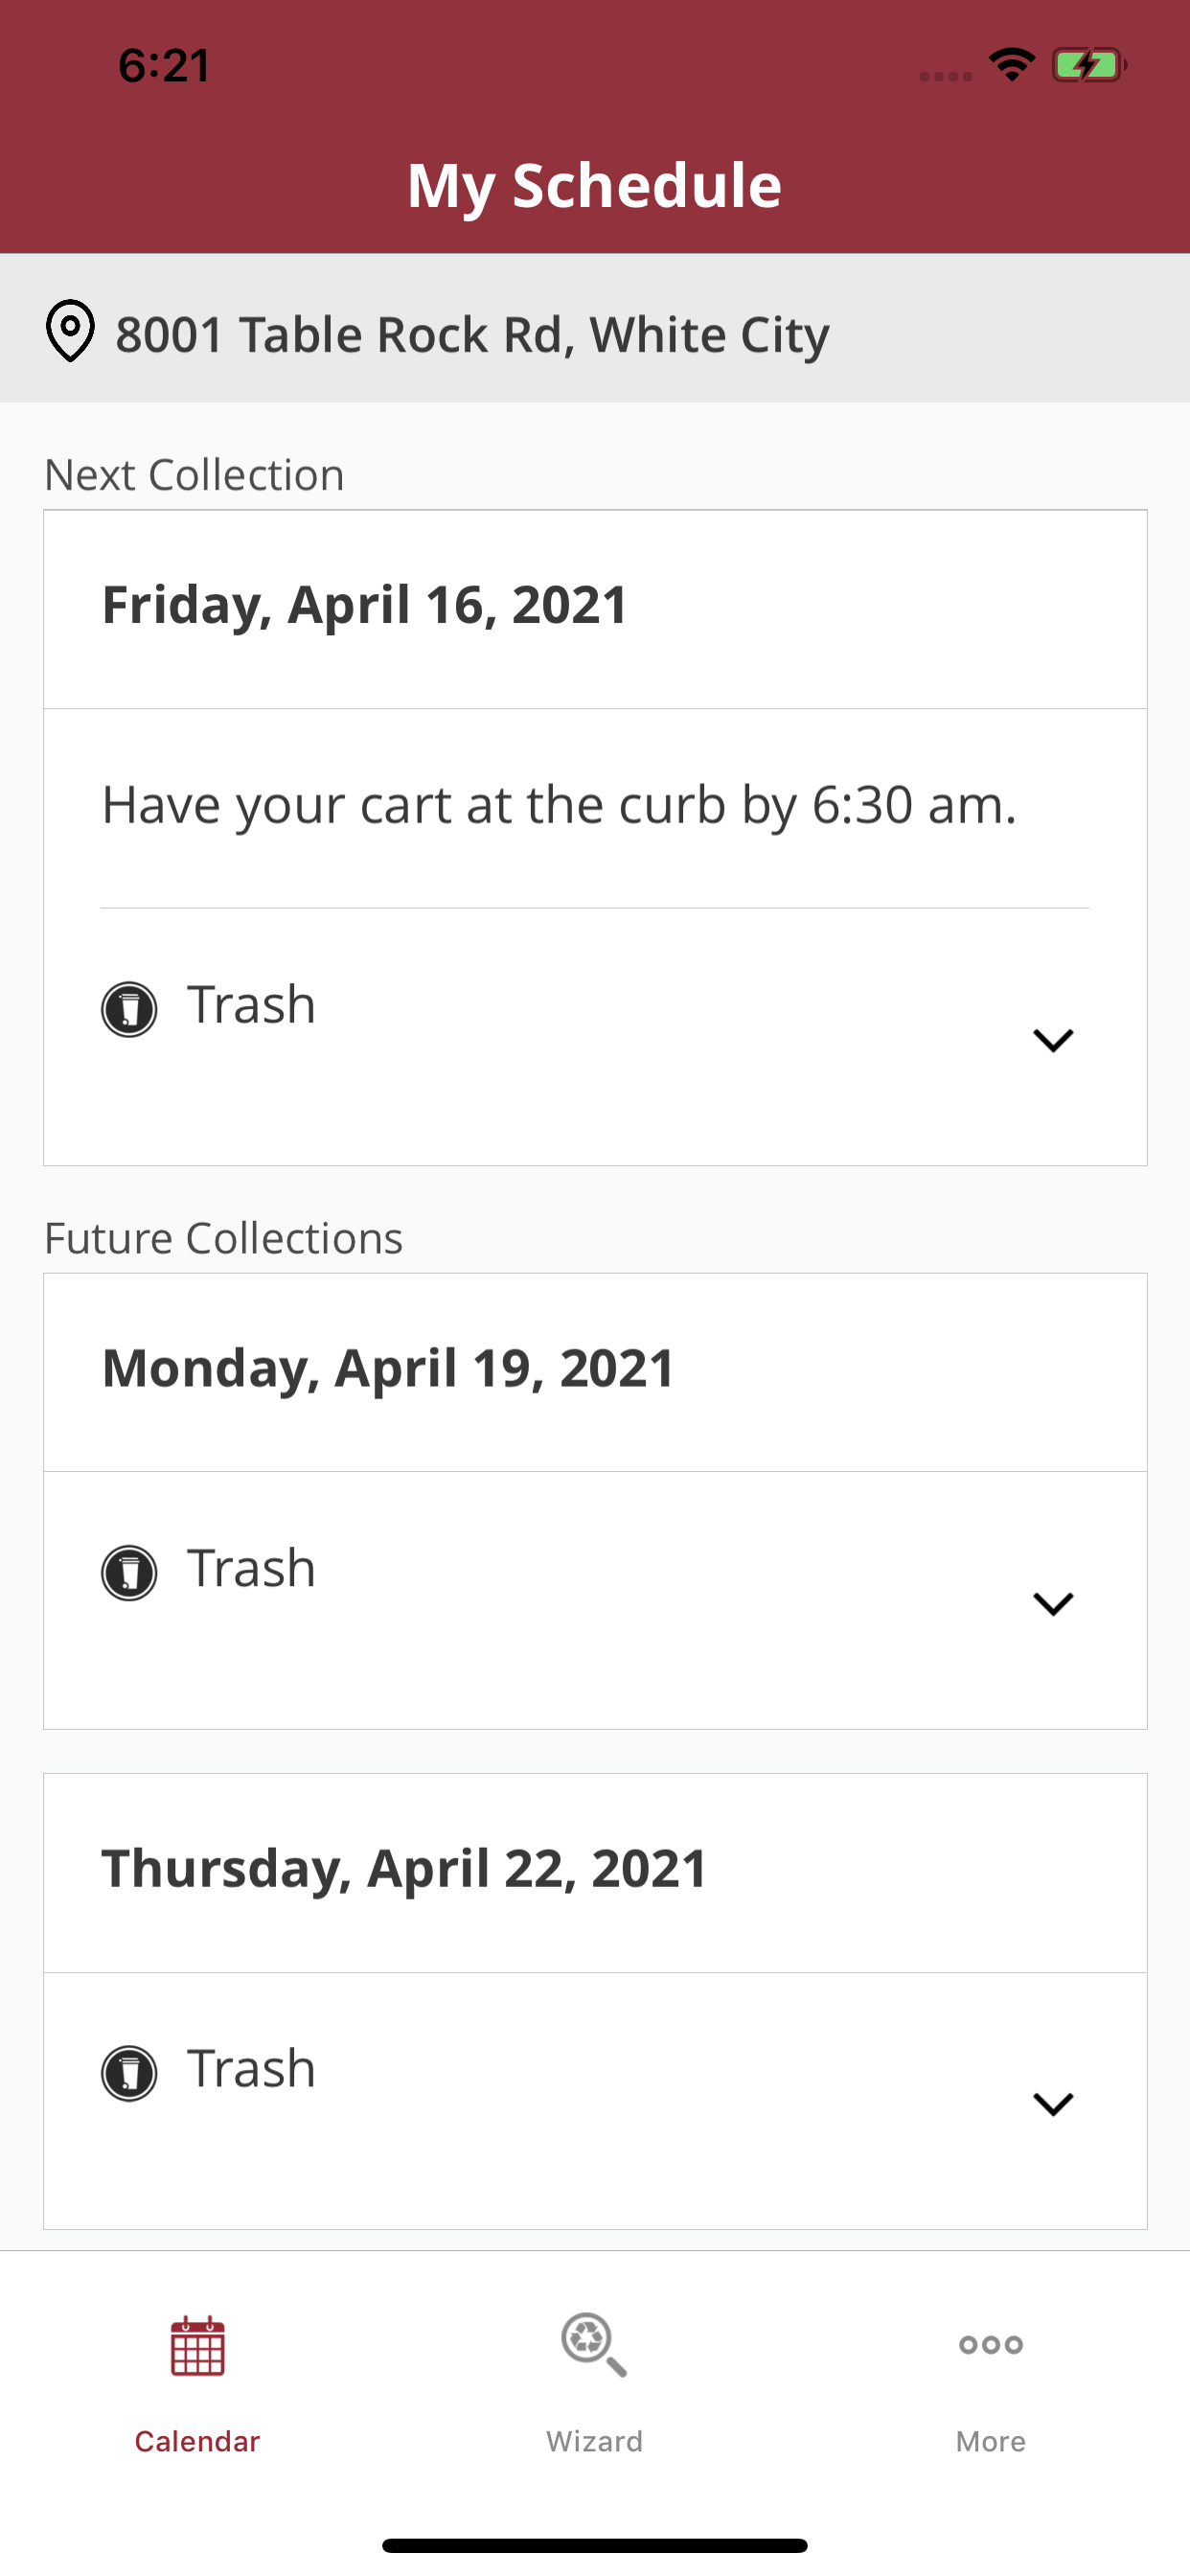Tap the location pin icon
Viewport: 1190px width, 2576px height.
[70, 331]
